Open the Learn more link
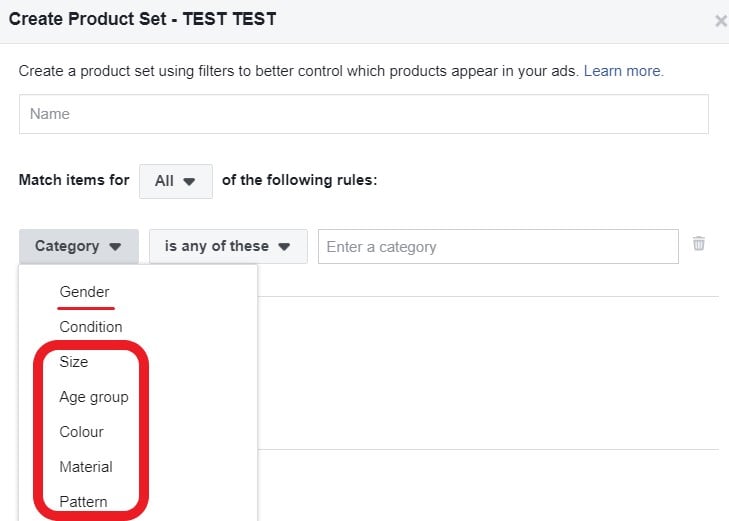Image resolution: width=729 pixels, height=521 pixels. (x=623, y=71)
